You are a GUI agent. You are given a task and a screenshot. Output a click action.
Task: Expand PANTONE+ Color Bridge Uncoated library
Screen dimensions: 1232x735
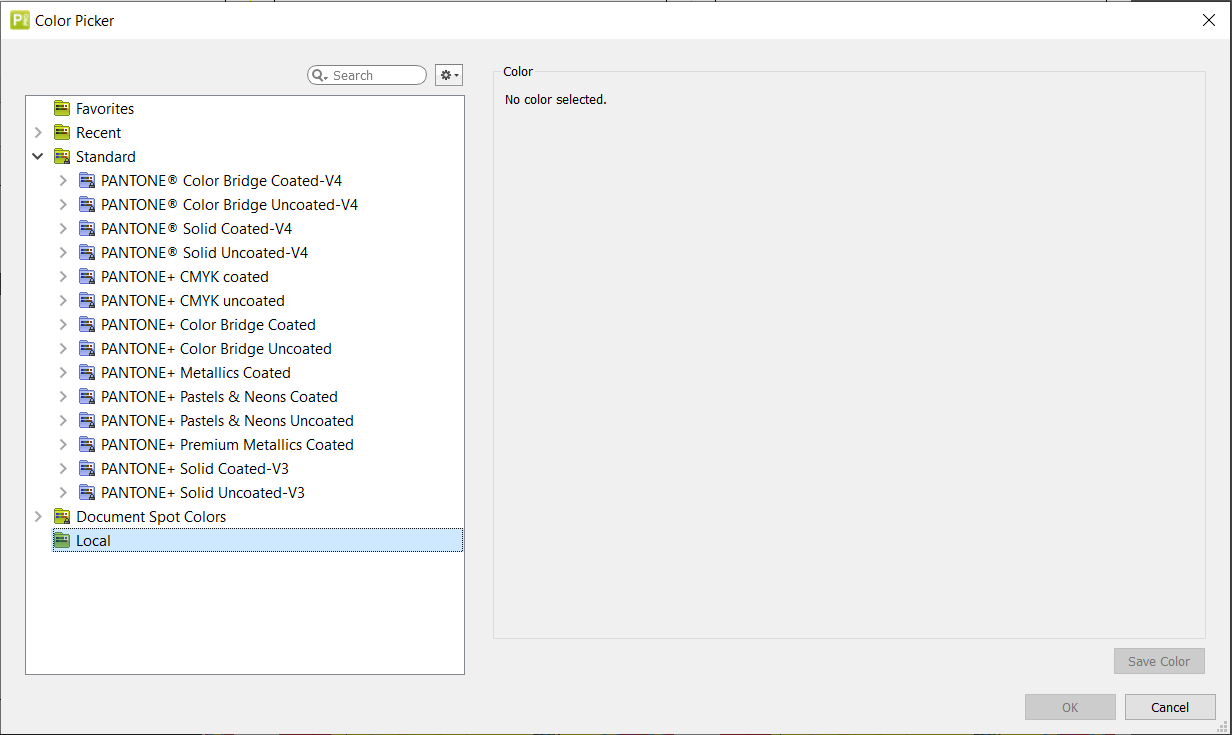tap(63, 349)
